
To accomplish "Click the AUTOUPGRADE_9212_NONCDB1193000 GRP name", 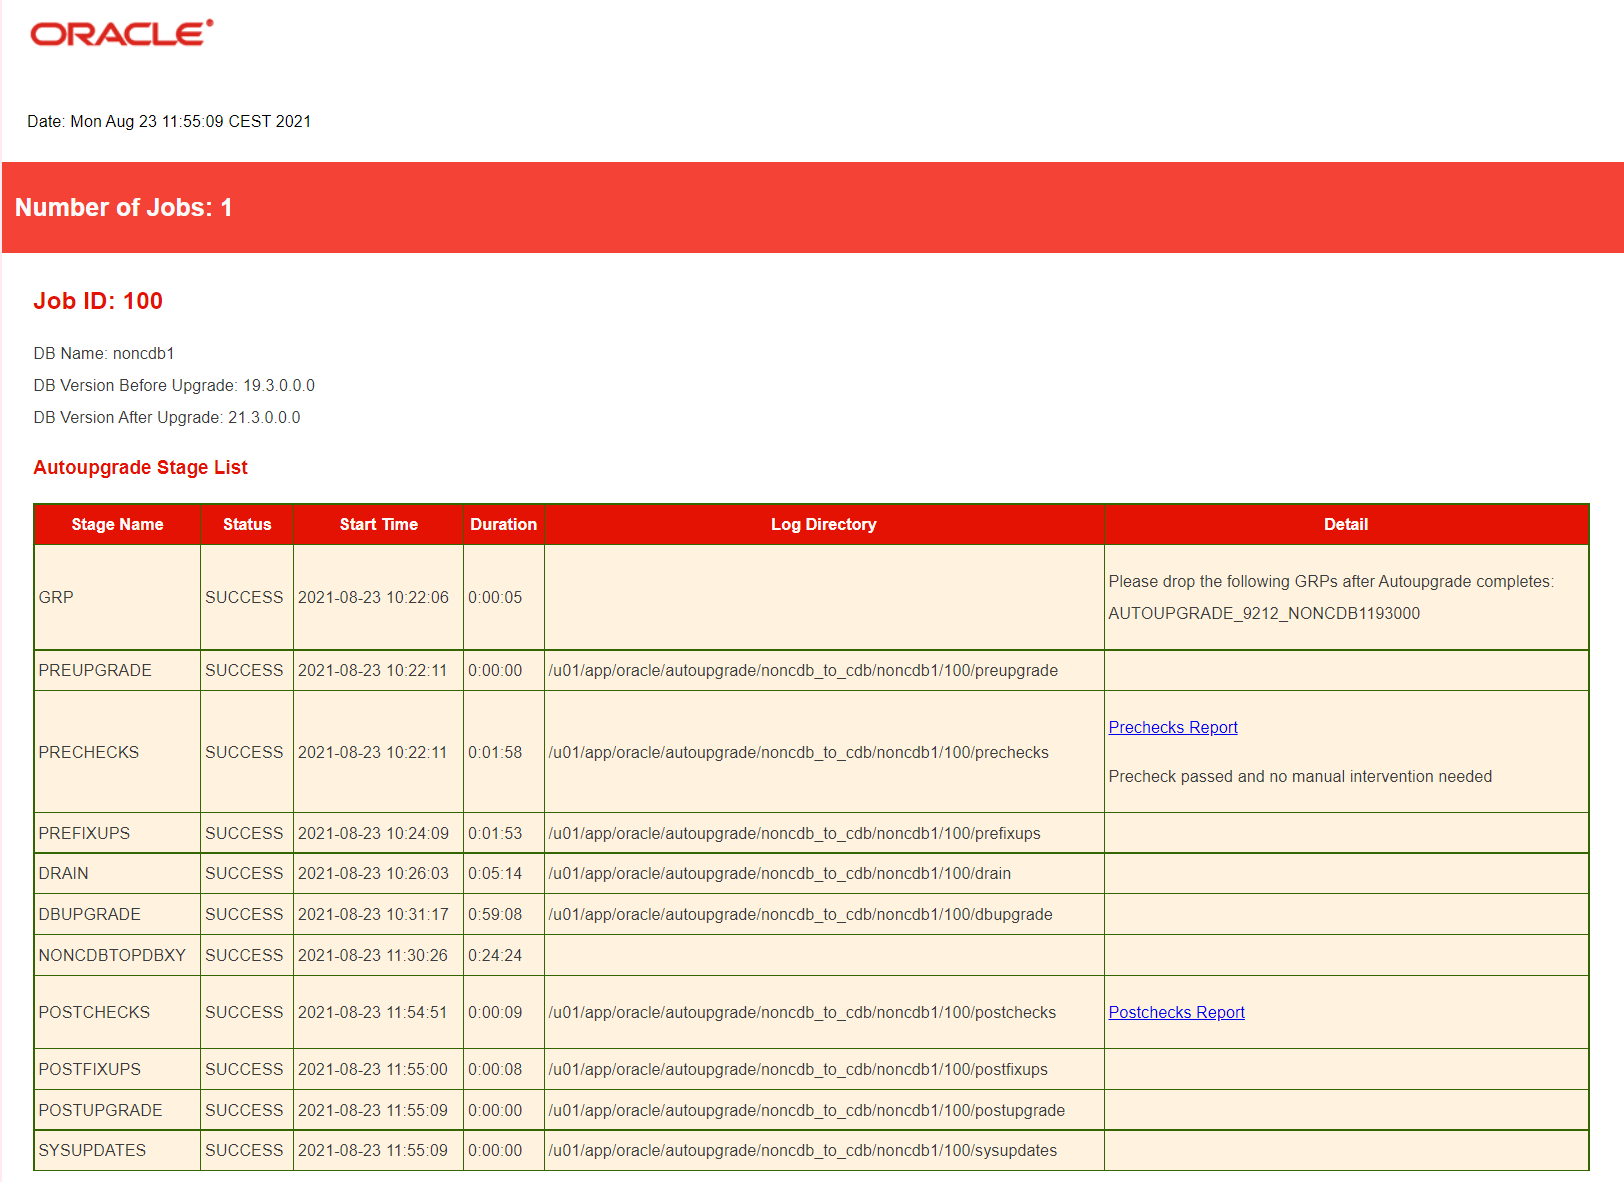I will click(x=1264, y=613).
